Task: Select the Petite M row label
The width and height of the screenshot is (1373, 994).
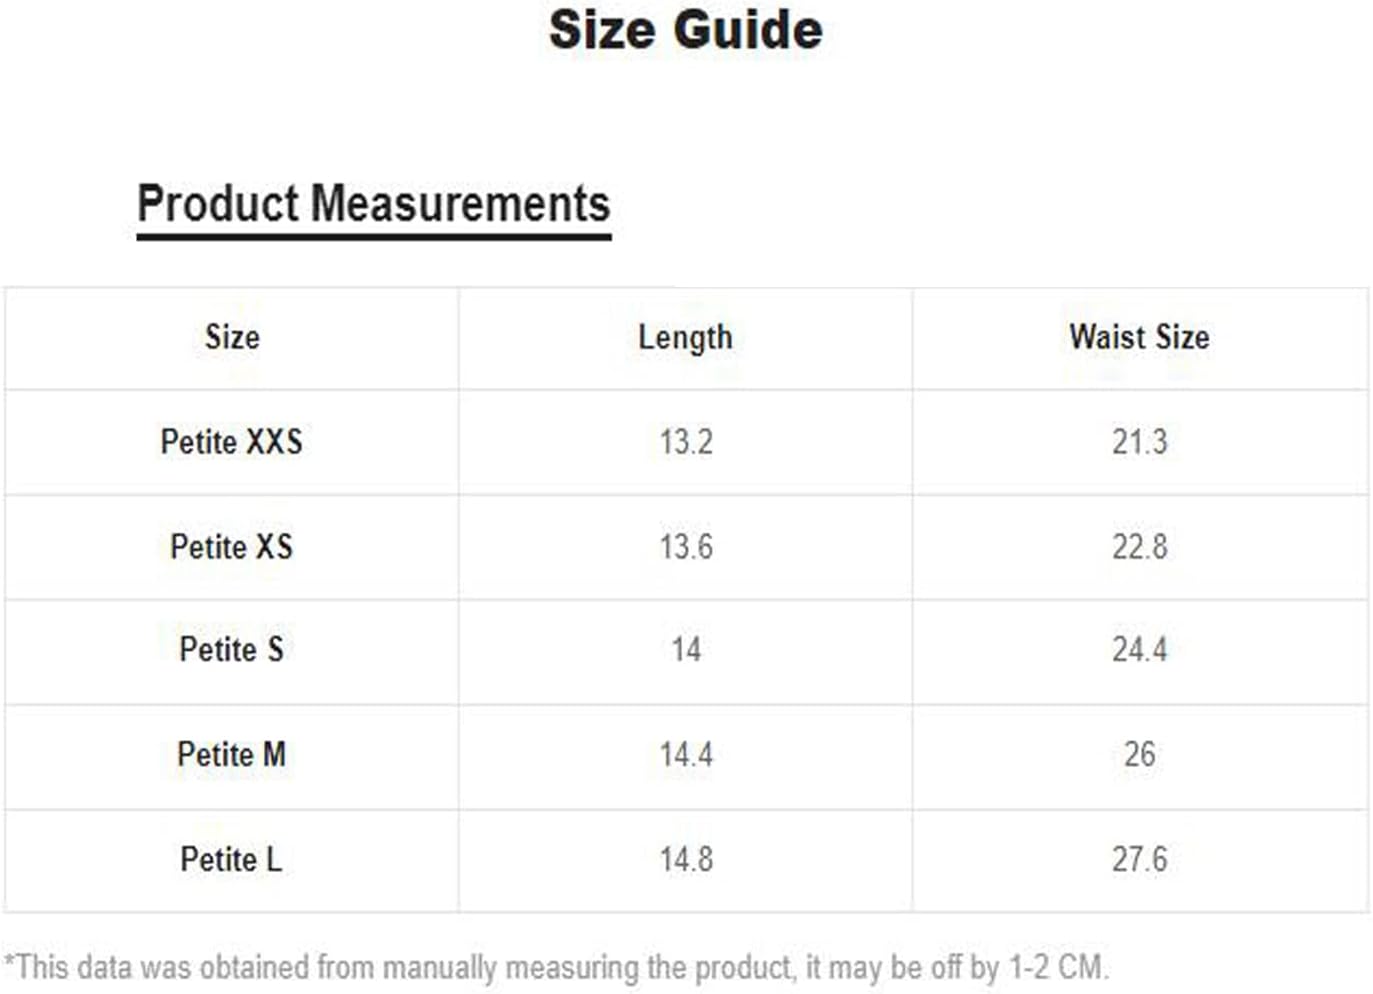Action: pos(232,754)
